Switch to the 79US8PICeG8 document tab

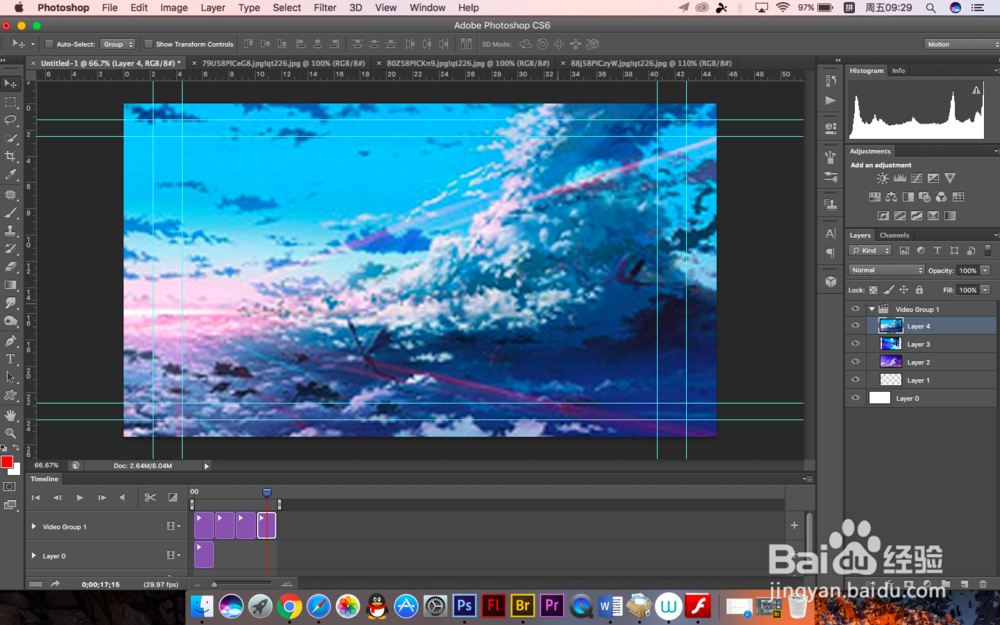pos(283,63)
